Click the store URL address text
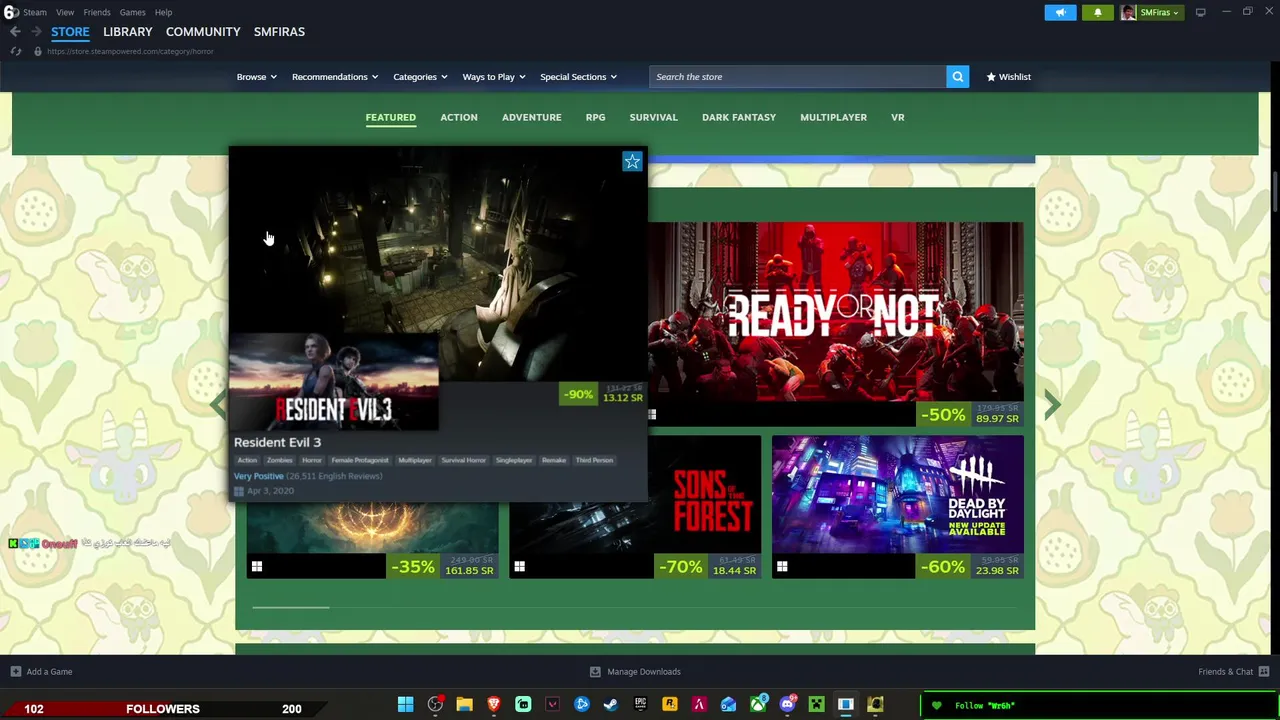This screenshot has width=1280, height=720. pyautogui.click(x=130, y=51)
